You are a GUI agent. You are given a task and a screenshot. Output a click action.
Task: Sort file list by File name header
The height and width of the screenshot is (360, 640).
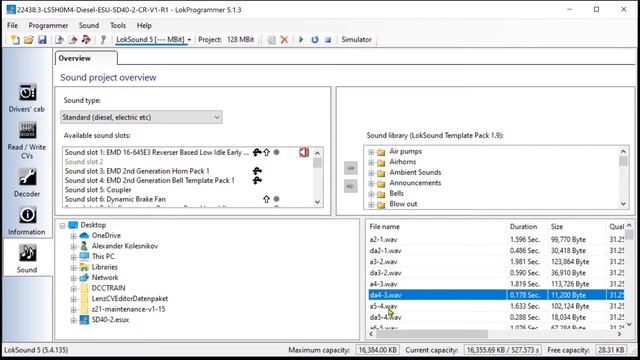coord(437,227)
